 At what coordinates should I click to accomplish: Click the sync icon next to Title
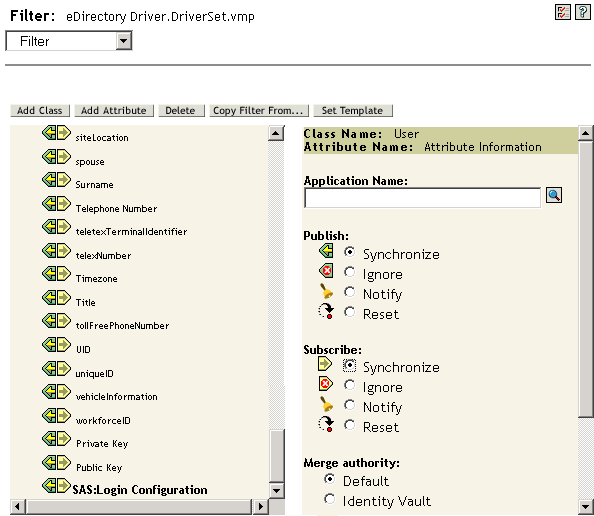click(x=56, y=297)
